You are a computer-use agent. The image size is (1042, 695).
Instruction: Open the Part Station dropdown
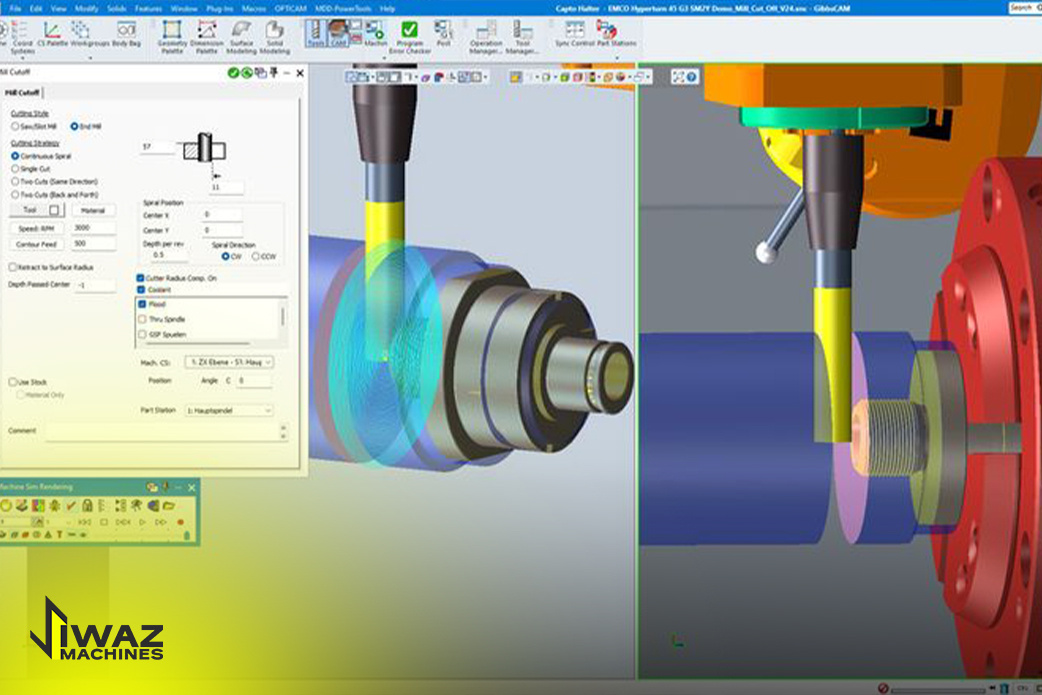(229, 411)
